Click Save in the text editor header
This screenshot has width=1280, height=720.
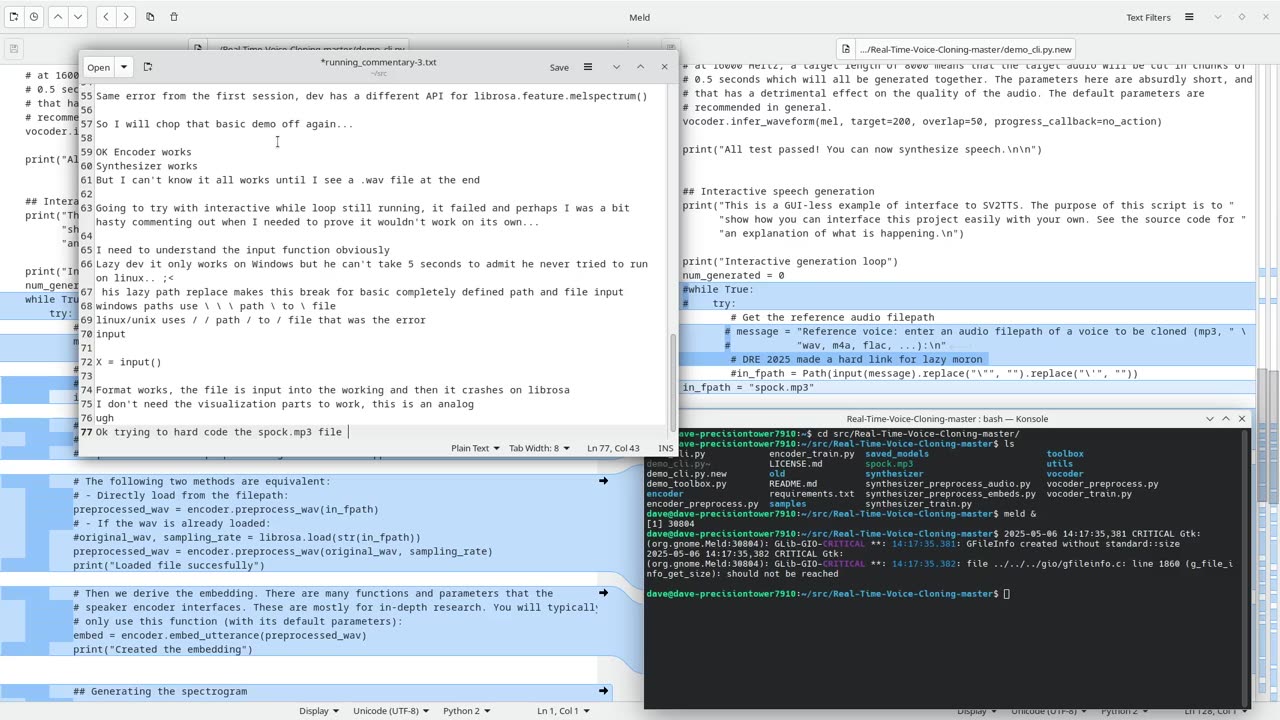tap(559, 67)
